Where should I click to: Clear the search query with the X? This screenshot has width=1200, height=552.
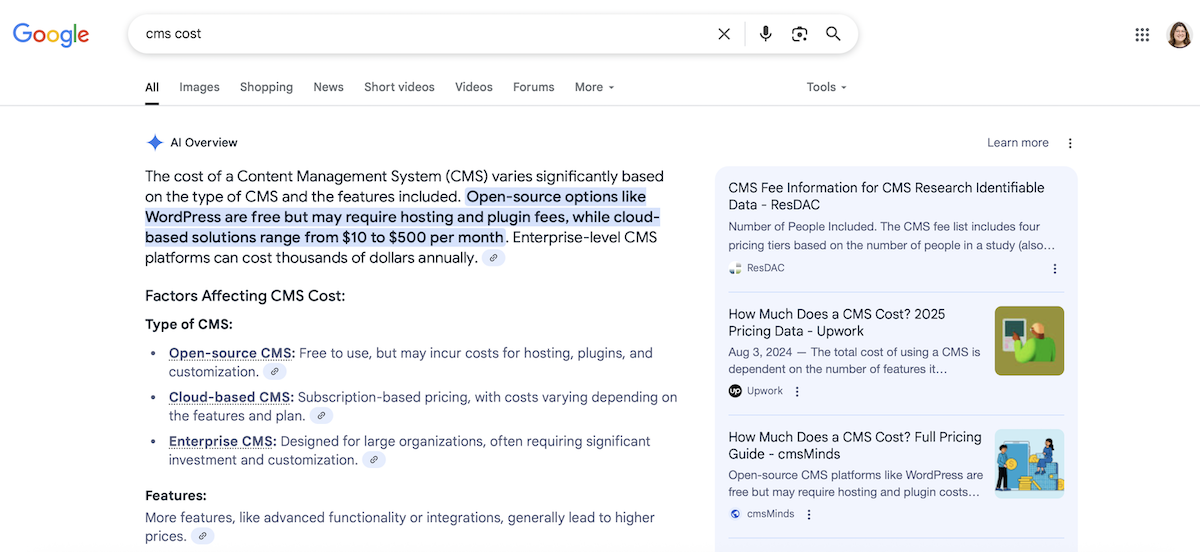(724, 34)
